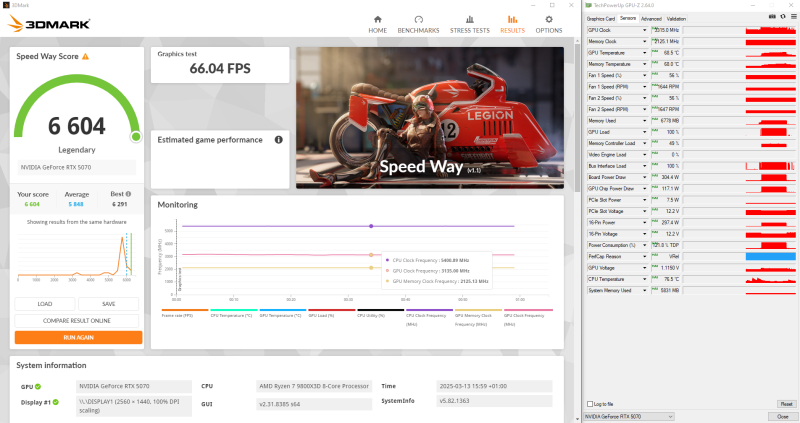Image resolution: width=800 pixels, height=423 pixels.
Task: Click the Estimated game performance info icon
Action: (x=279, y=140)
